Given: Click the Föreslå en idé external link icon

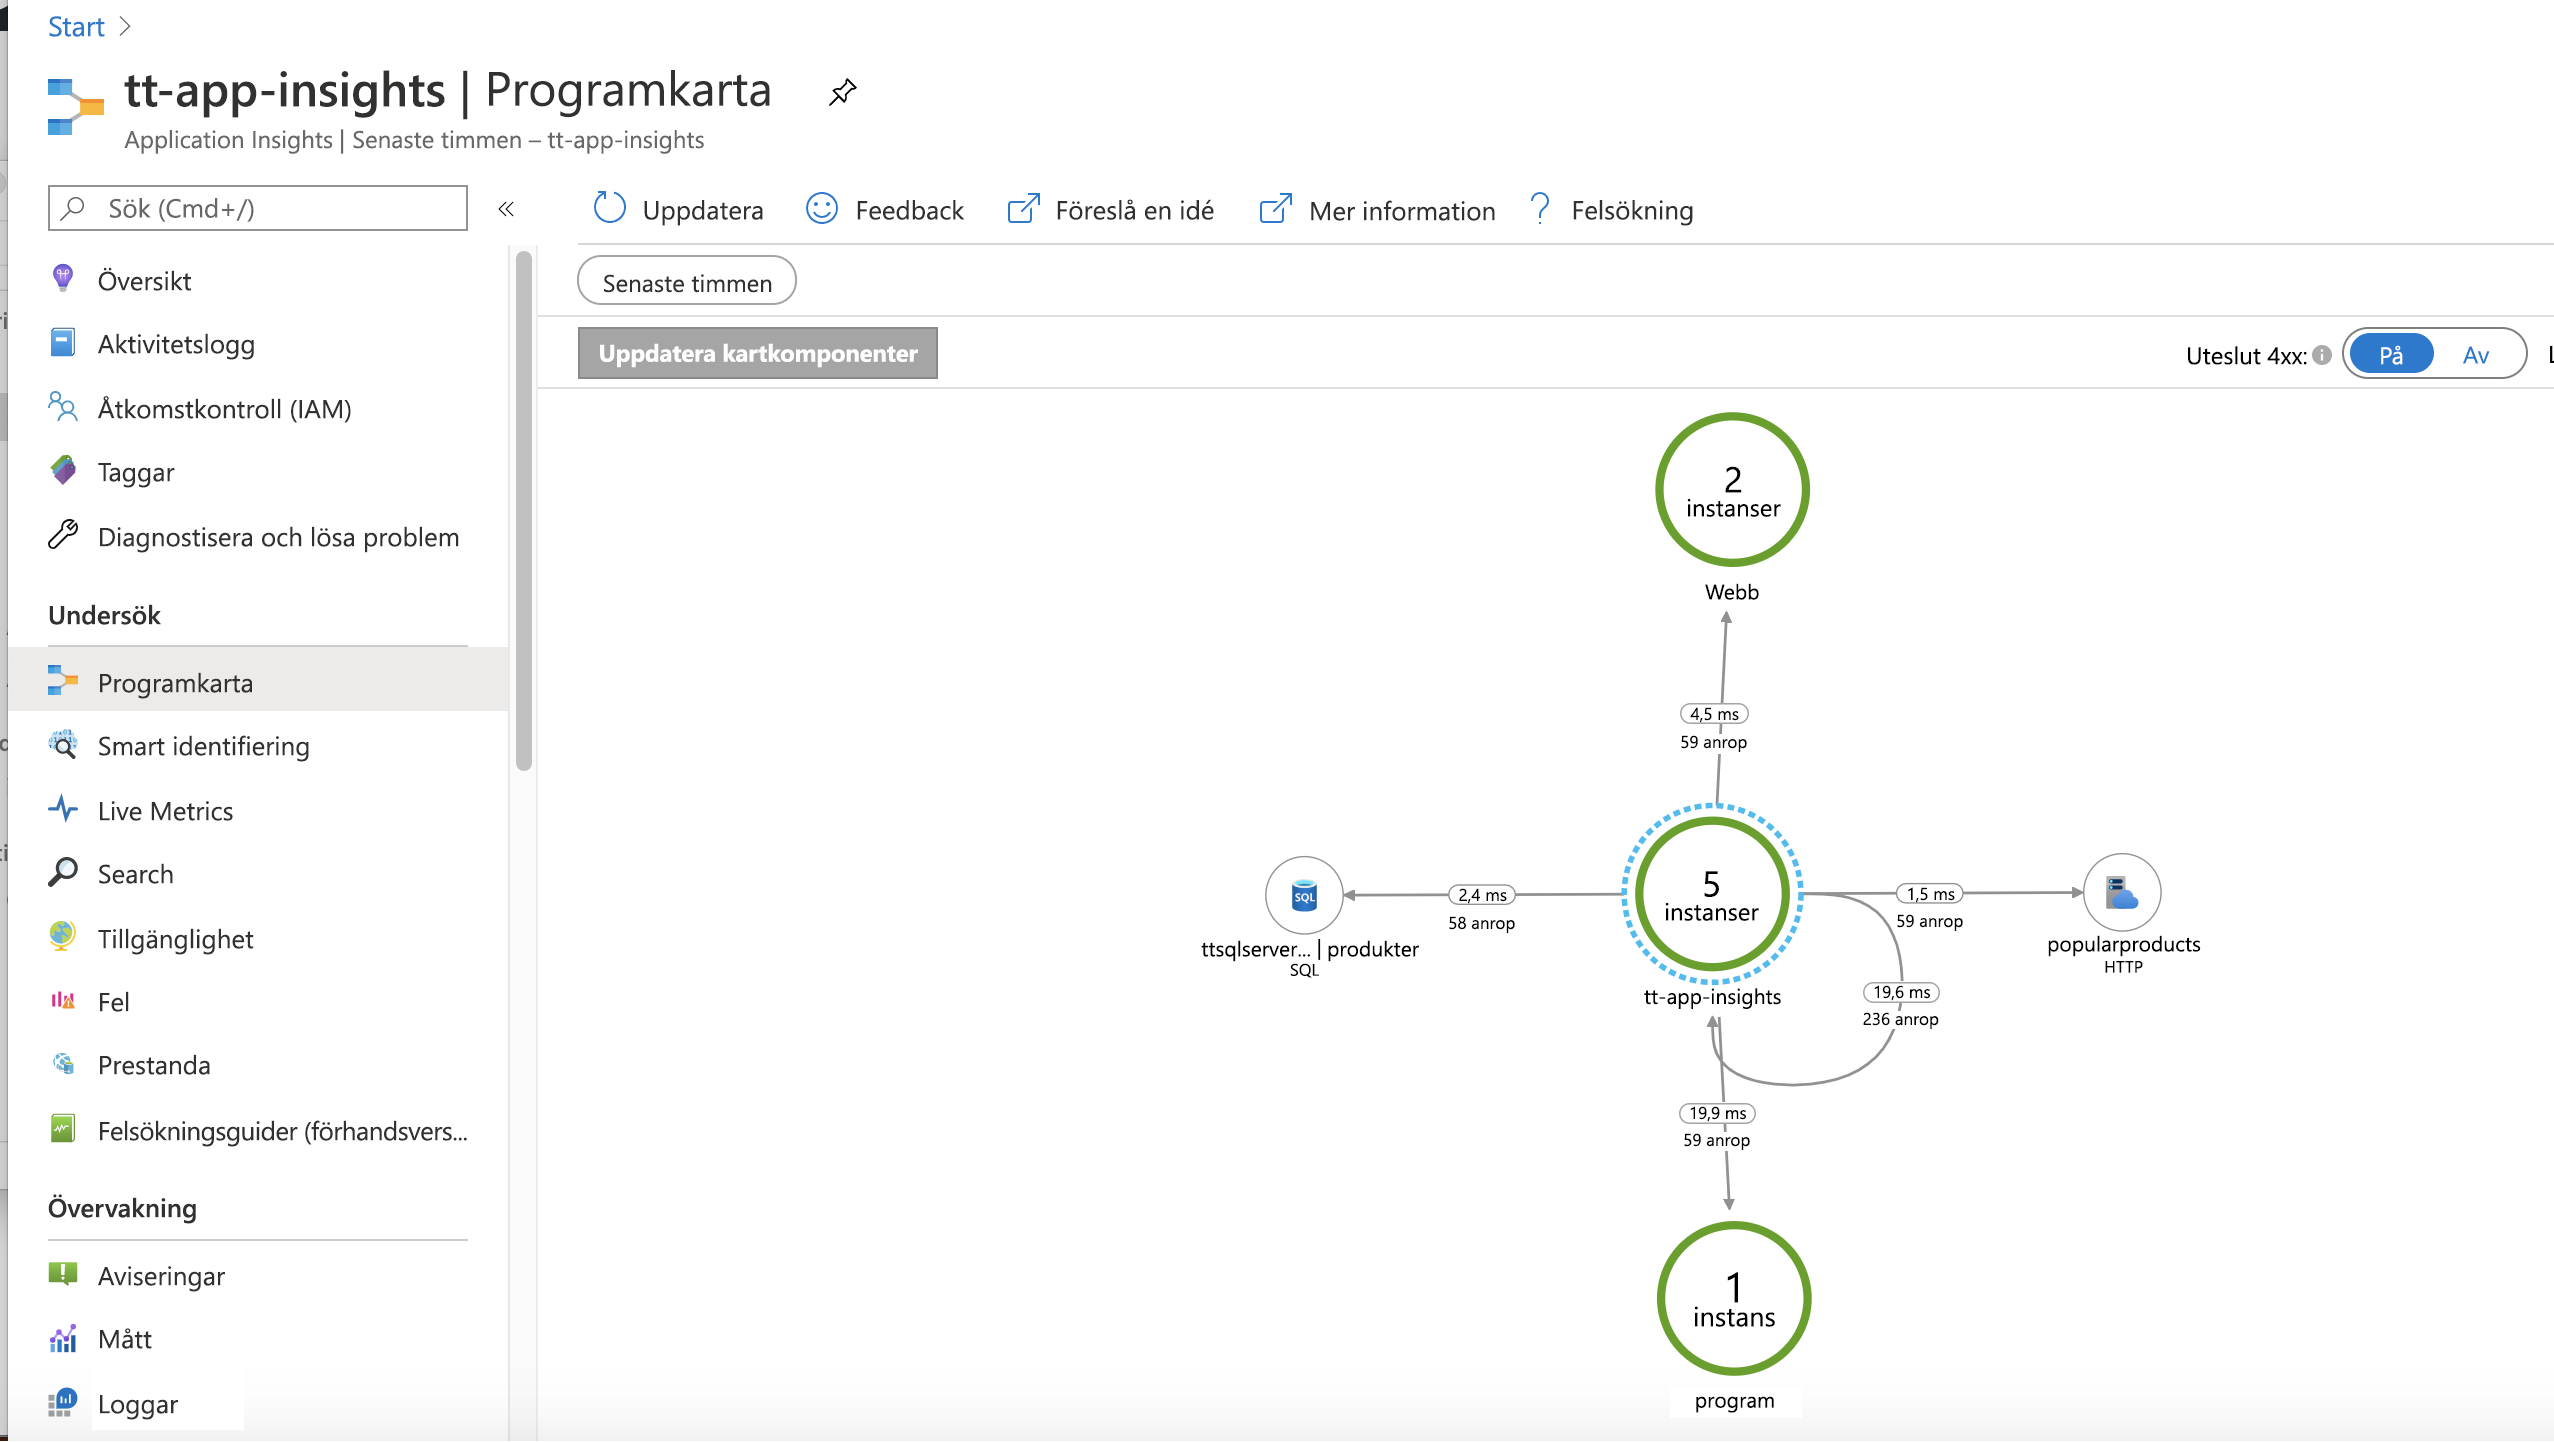Looking at the screenshot, I should 1023,209.
